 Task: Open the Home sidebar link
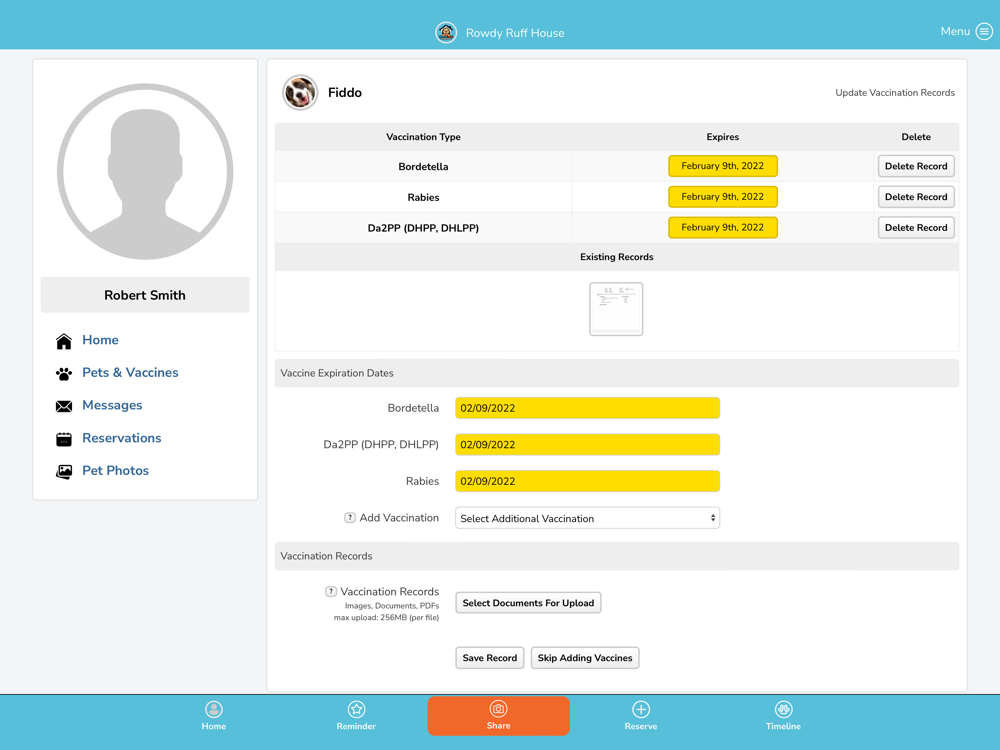point(100,340)
